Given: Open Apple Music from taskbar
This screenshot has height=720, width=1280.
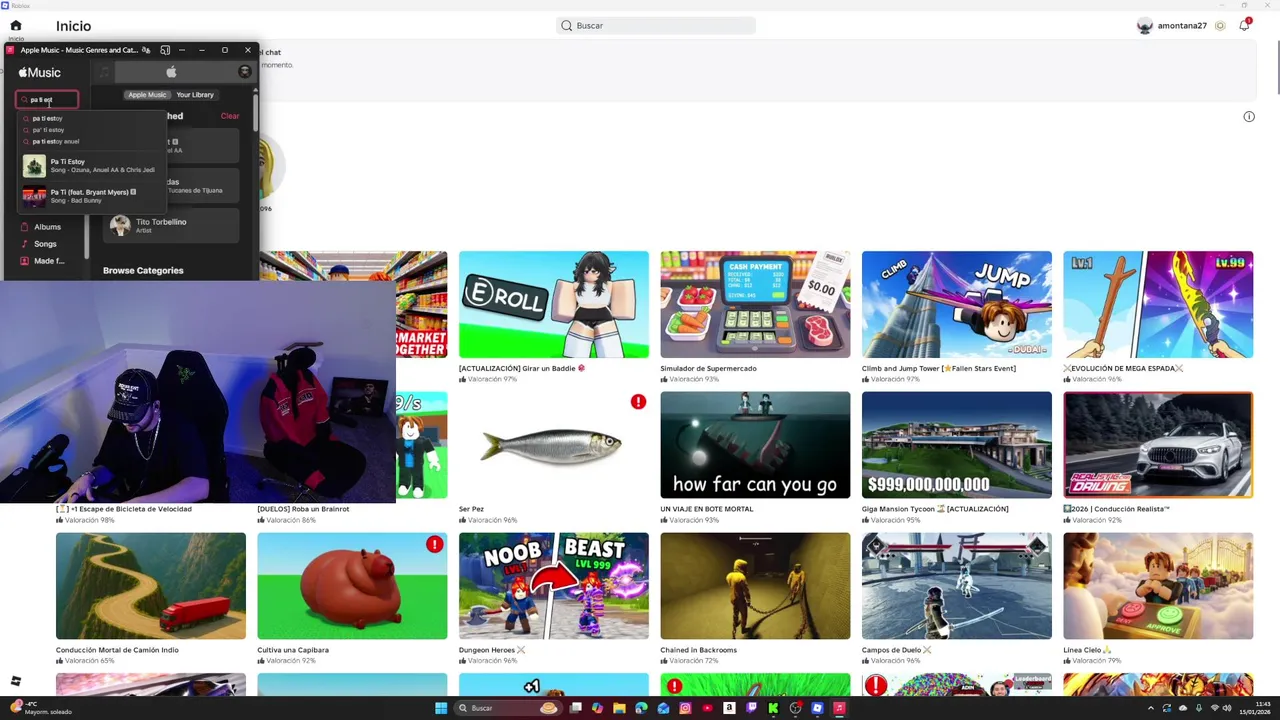Looking at the screenshot, I should coord(839,708).
